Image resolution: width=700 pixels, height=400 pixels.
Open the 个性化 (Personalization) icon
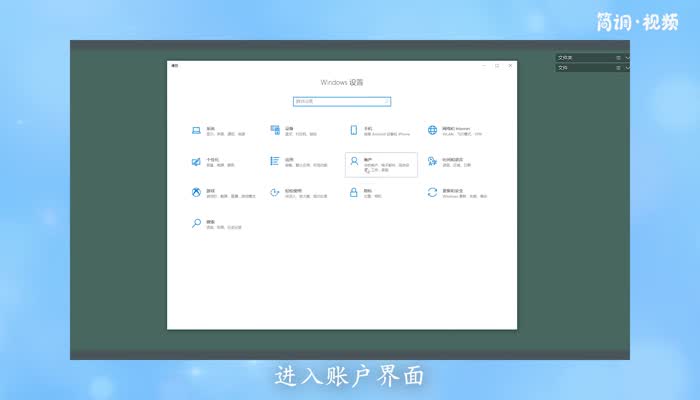click(x=196, y=161)
